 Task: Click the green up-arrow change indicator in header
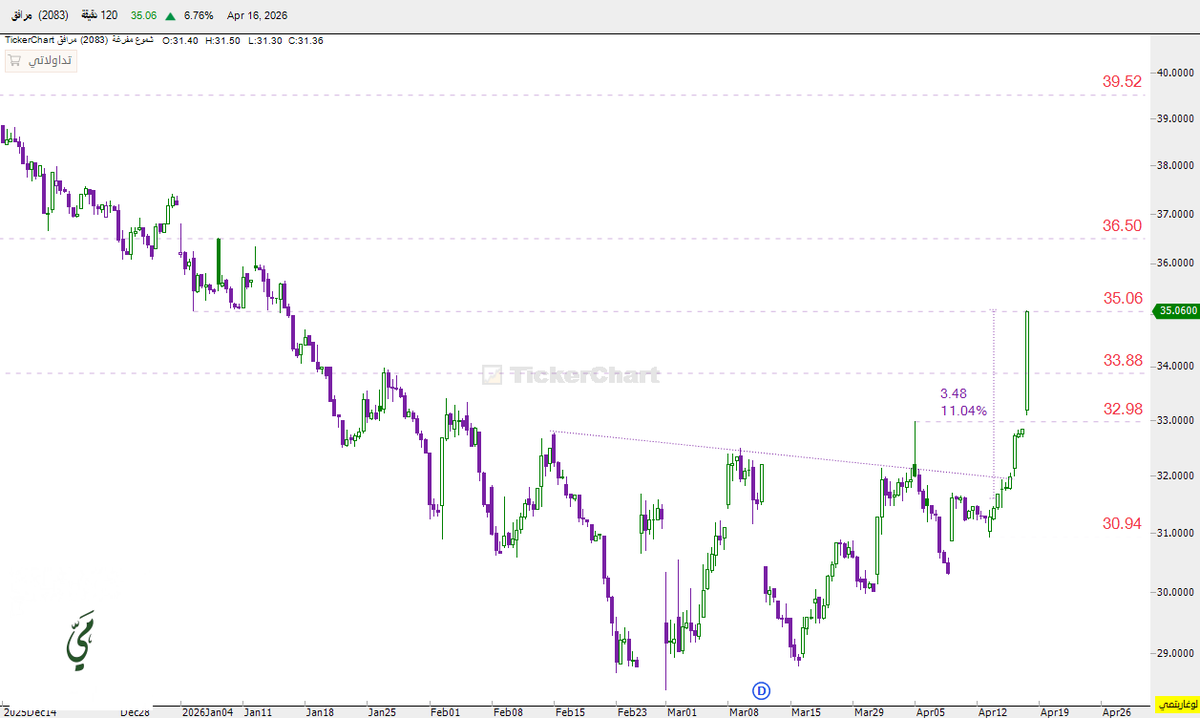click(172, 16)
